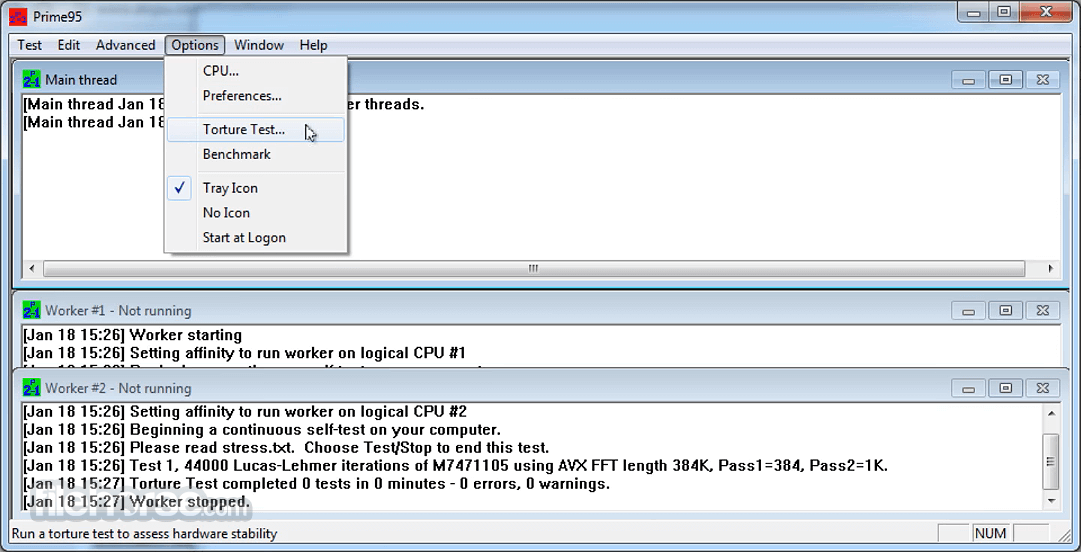This screenshot has height=552, width=1081.
Task: Click Worker #2 'logical CPU #2' affinity line
Action: pyautogui.click(x=245, y=412)
